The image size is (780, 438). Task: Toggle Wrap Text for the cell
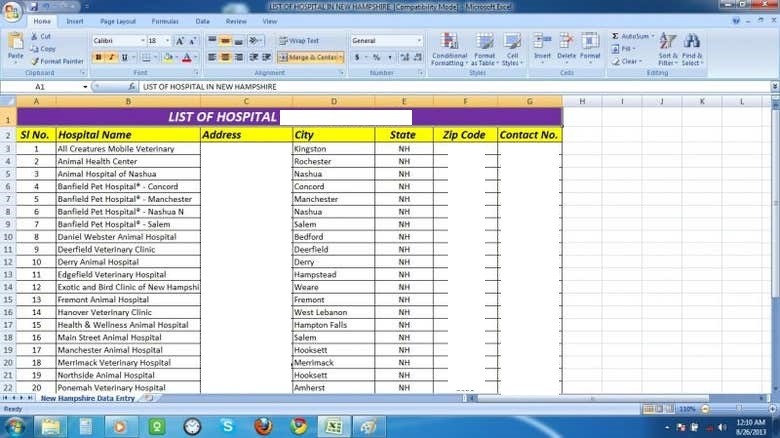coord(298,41)
